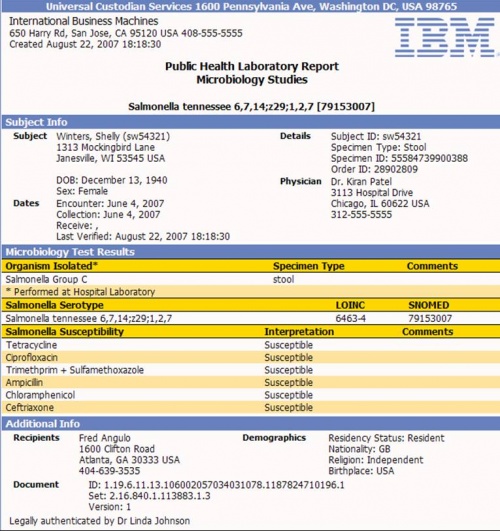Click the LOINC code 6463-4
The height and width of the screenshot is (531, 500).
coord(350,318)
